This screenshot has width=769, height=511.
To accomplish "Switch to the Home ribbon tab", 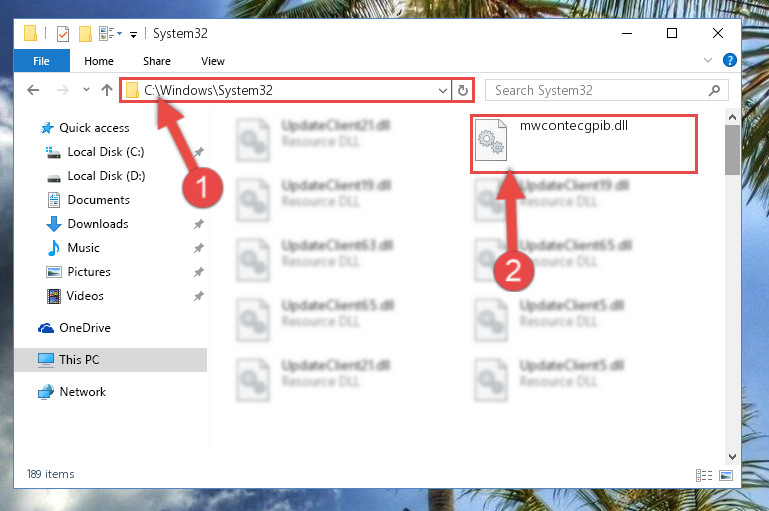I will [x=99, y=61].
